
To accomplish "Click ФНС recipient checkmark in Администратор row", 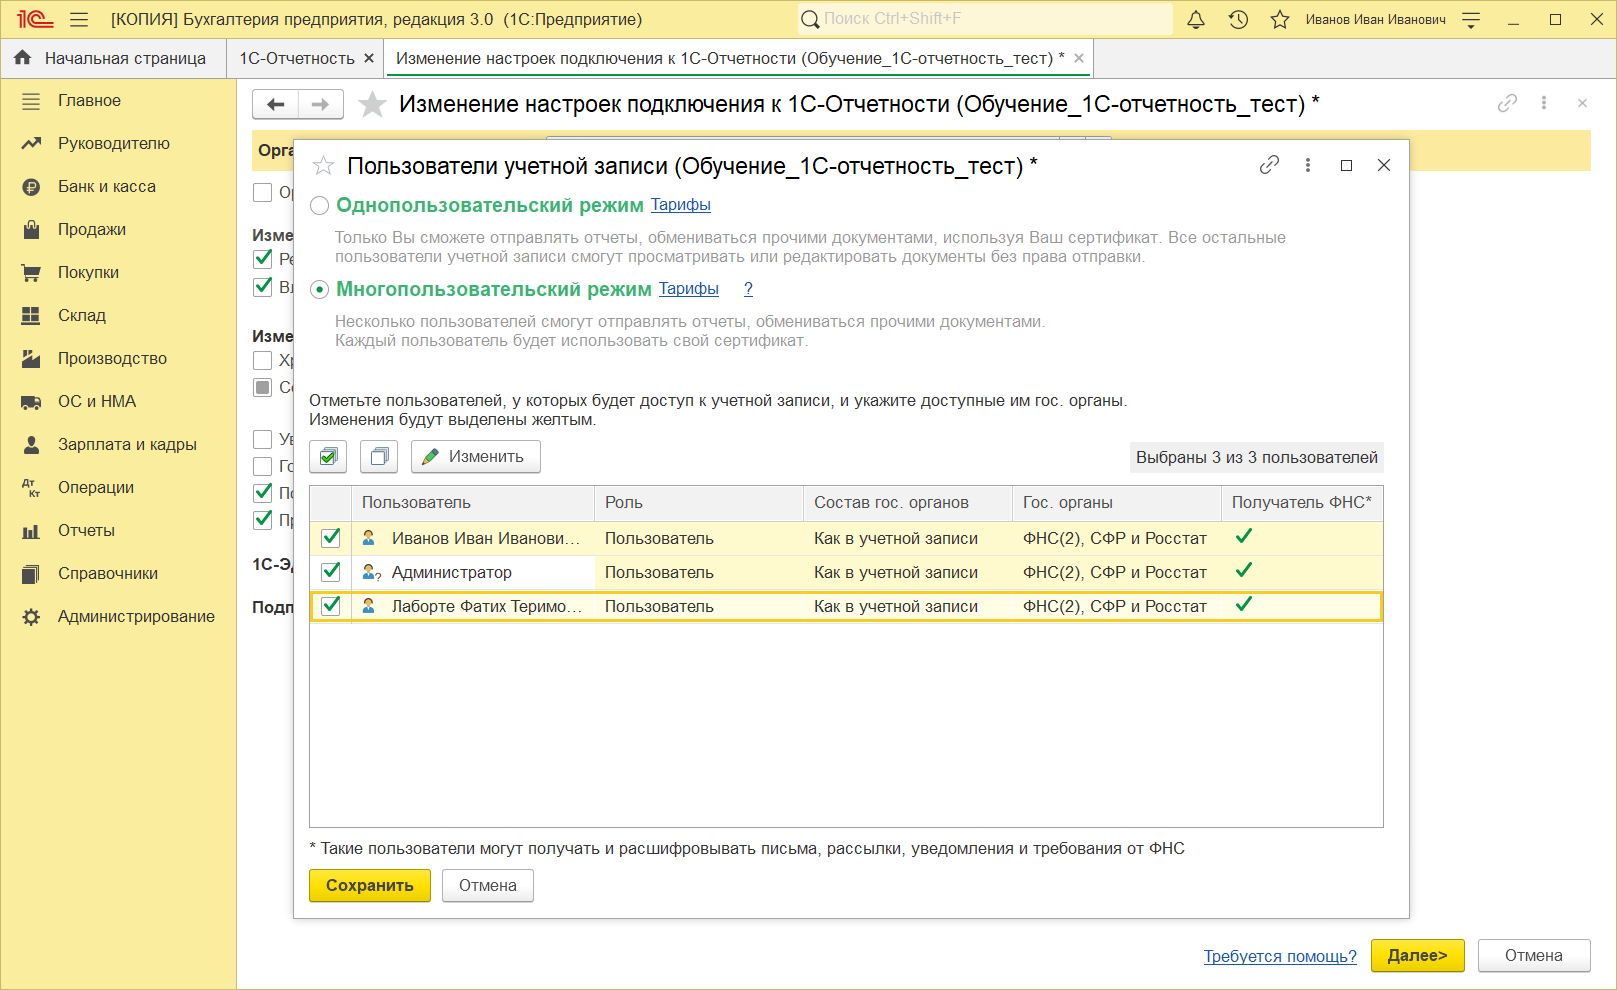I will [1244, 571].
